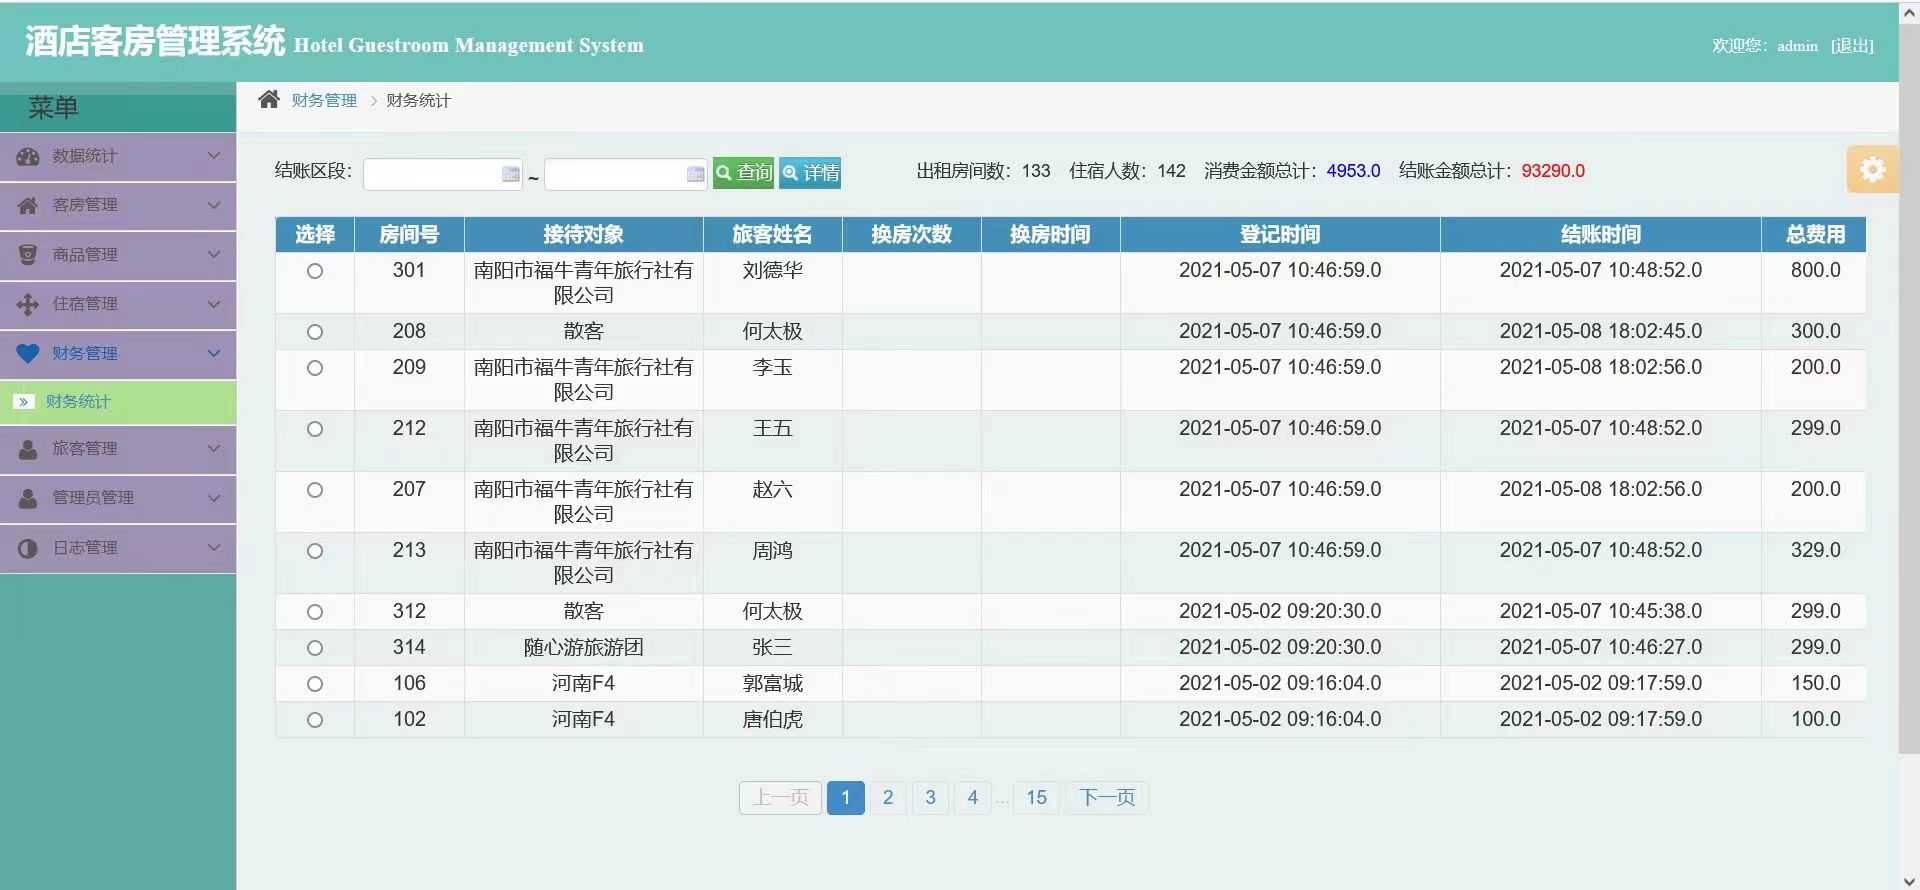Click the 商品管理 cup icon
The image size is (1920, 890).
[28, 254]
